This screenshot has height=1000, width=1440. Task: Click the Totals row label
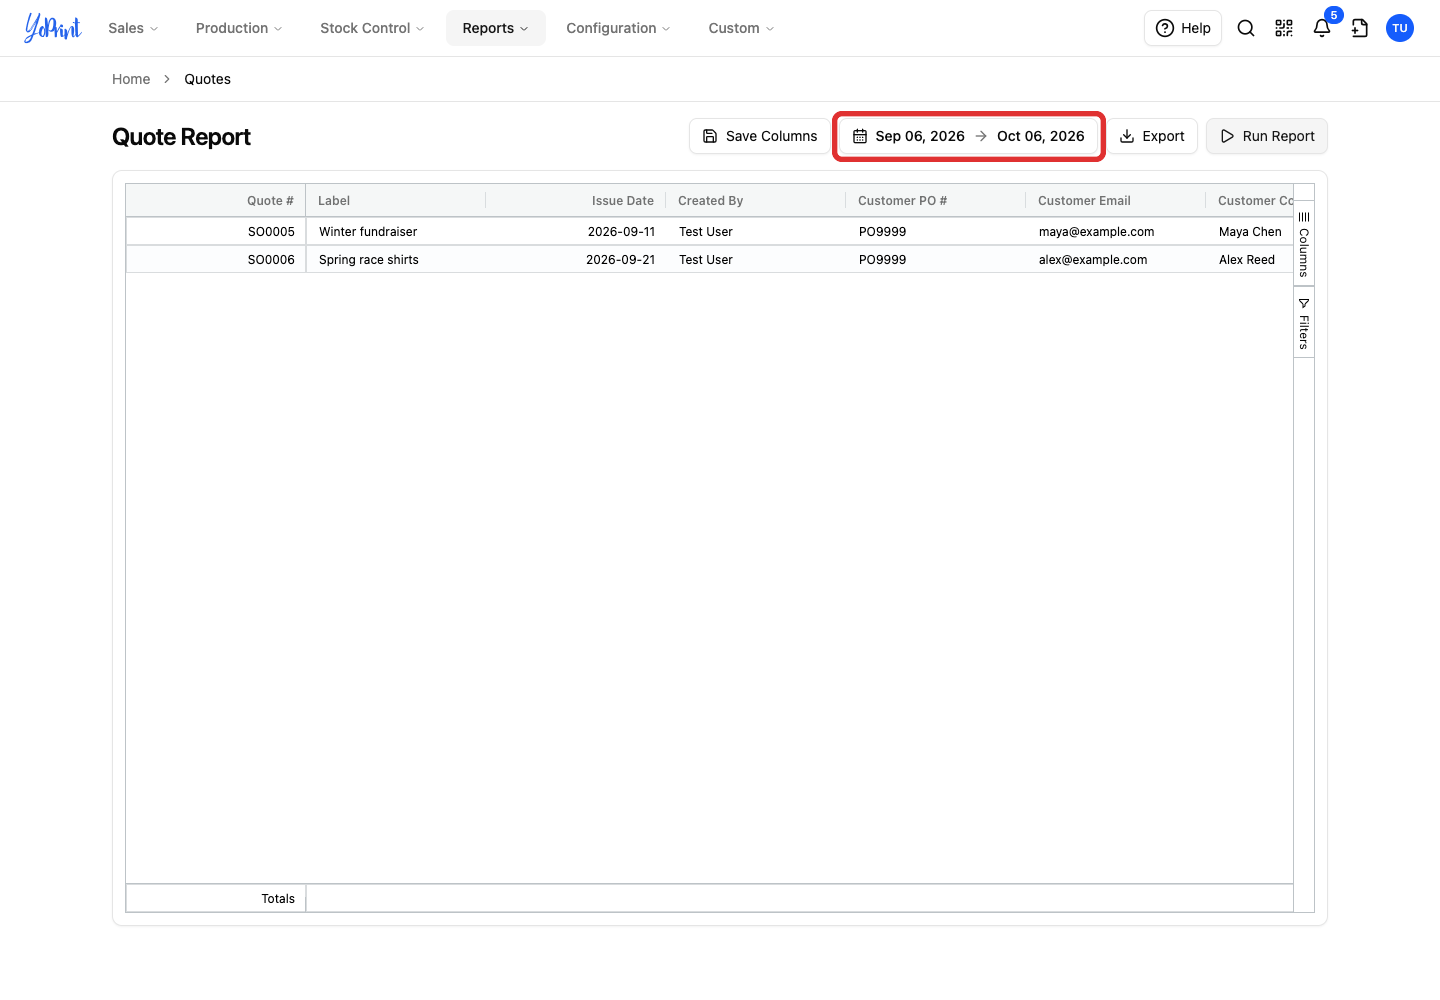[x=278, y=899]
